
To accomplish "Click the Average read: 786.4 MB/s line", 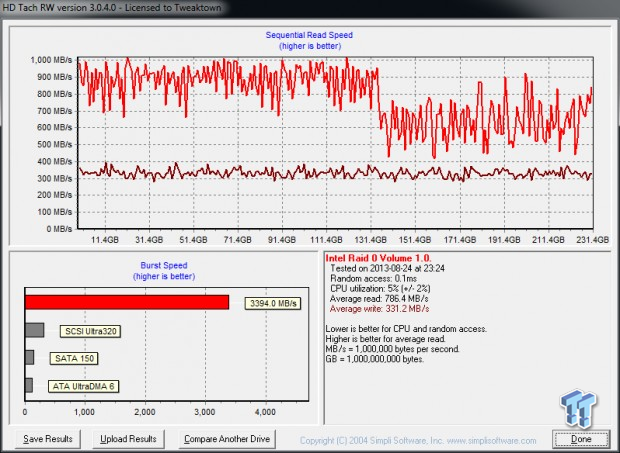I will [379, 299].
